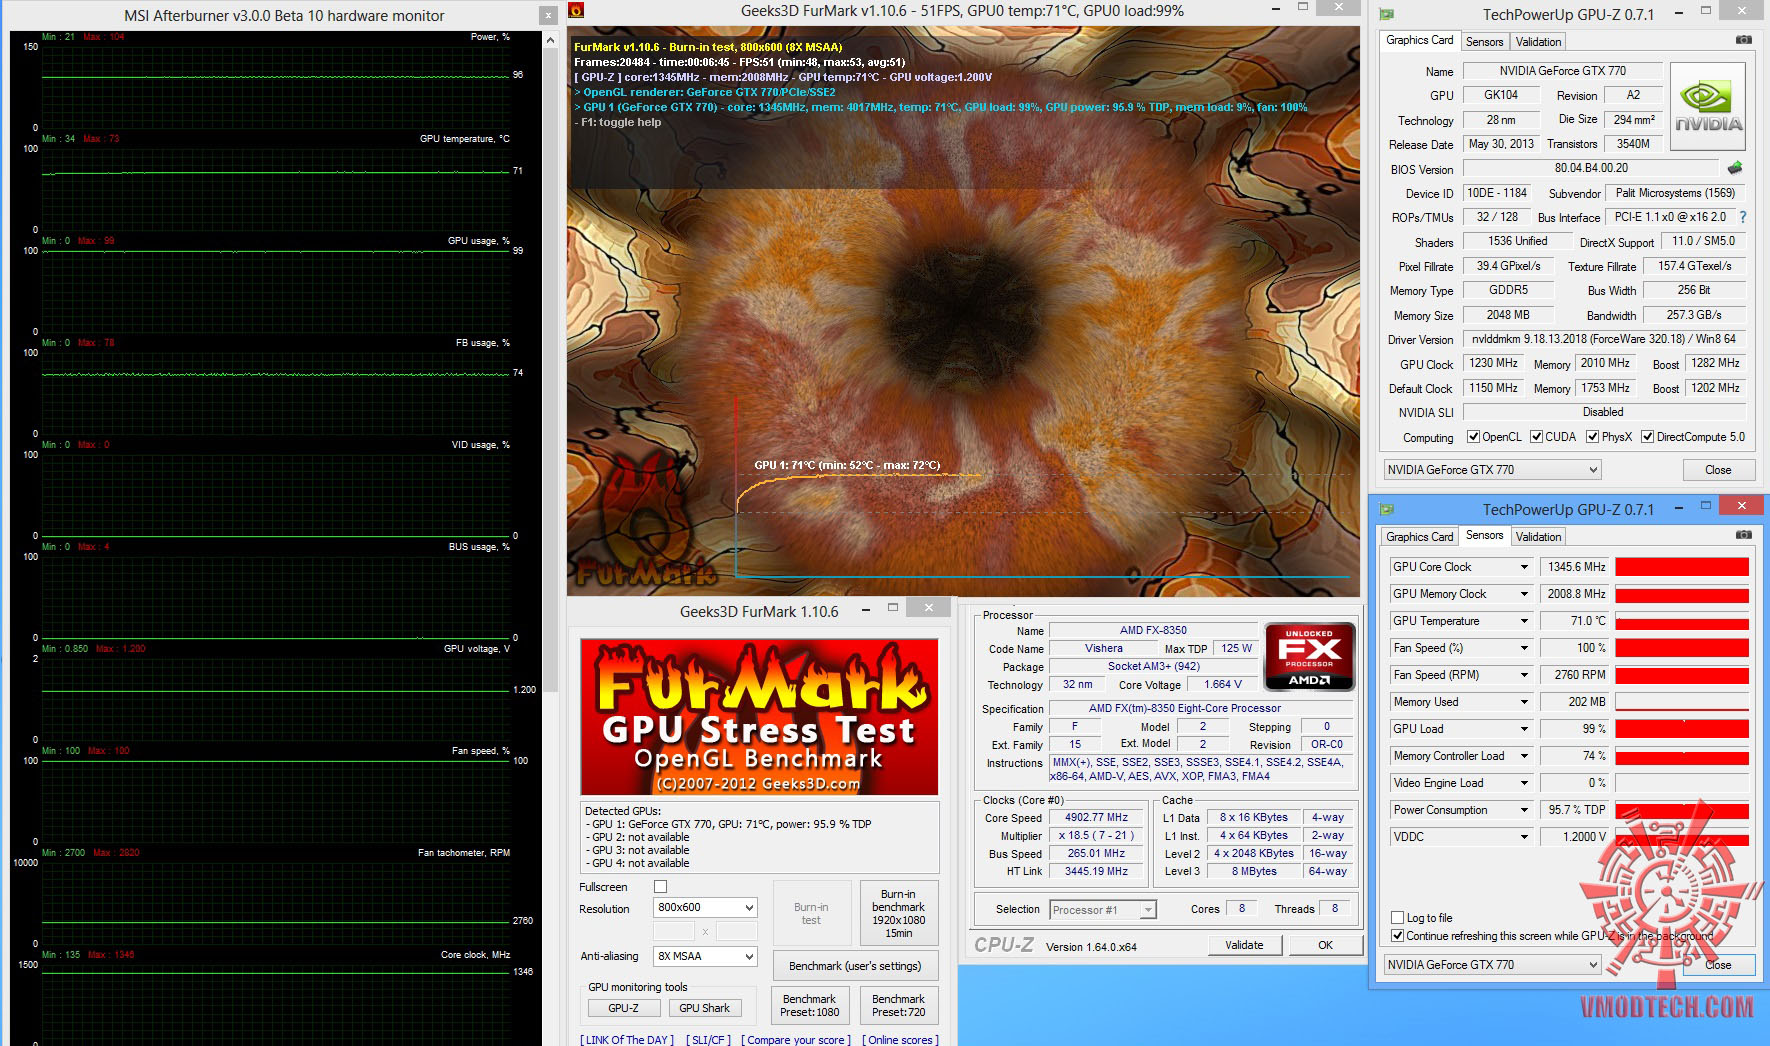The image size is (1770, 1046).
Task: Toggle the DirectCompute 5.0 checkbox
Action: 1647,437
